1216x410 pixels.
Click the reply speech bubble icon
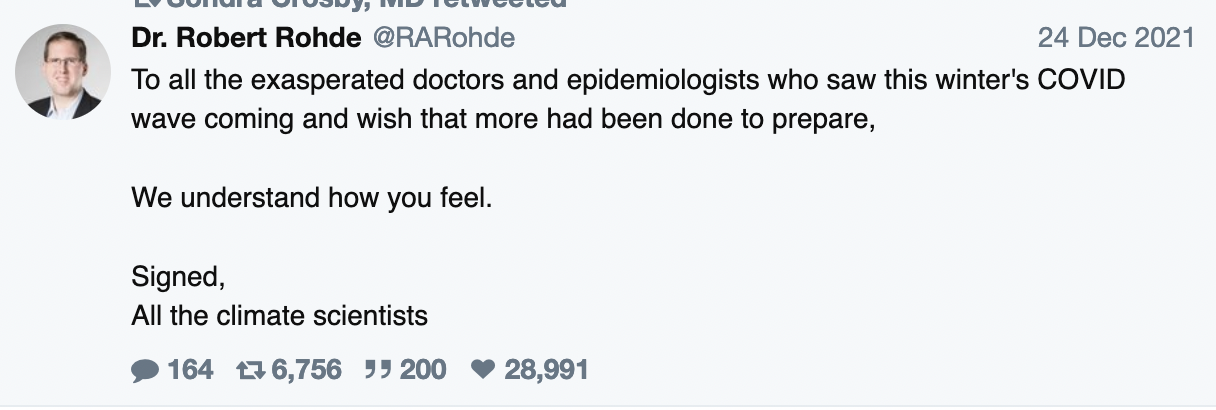(x=145, y=371)
